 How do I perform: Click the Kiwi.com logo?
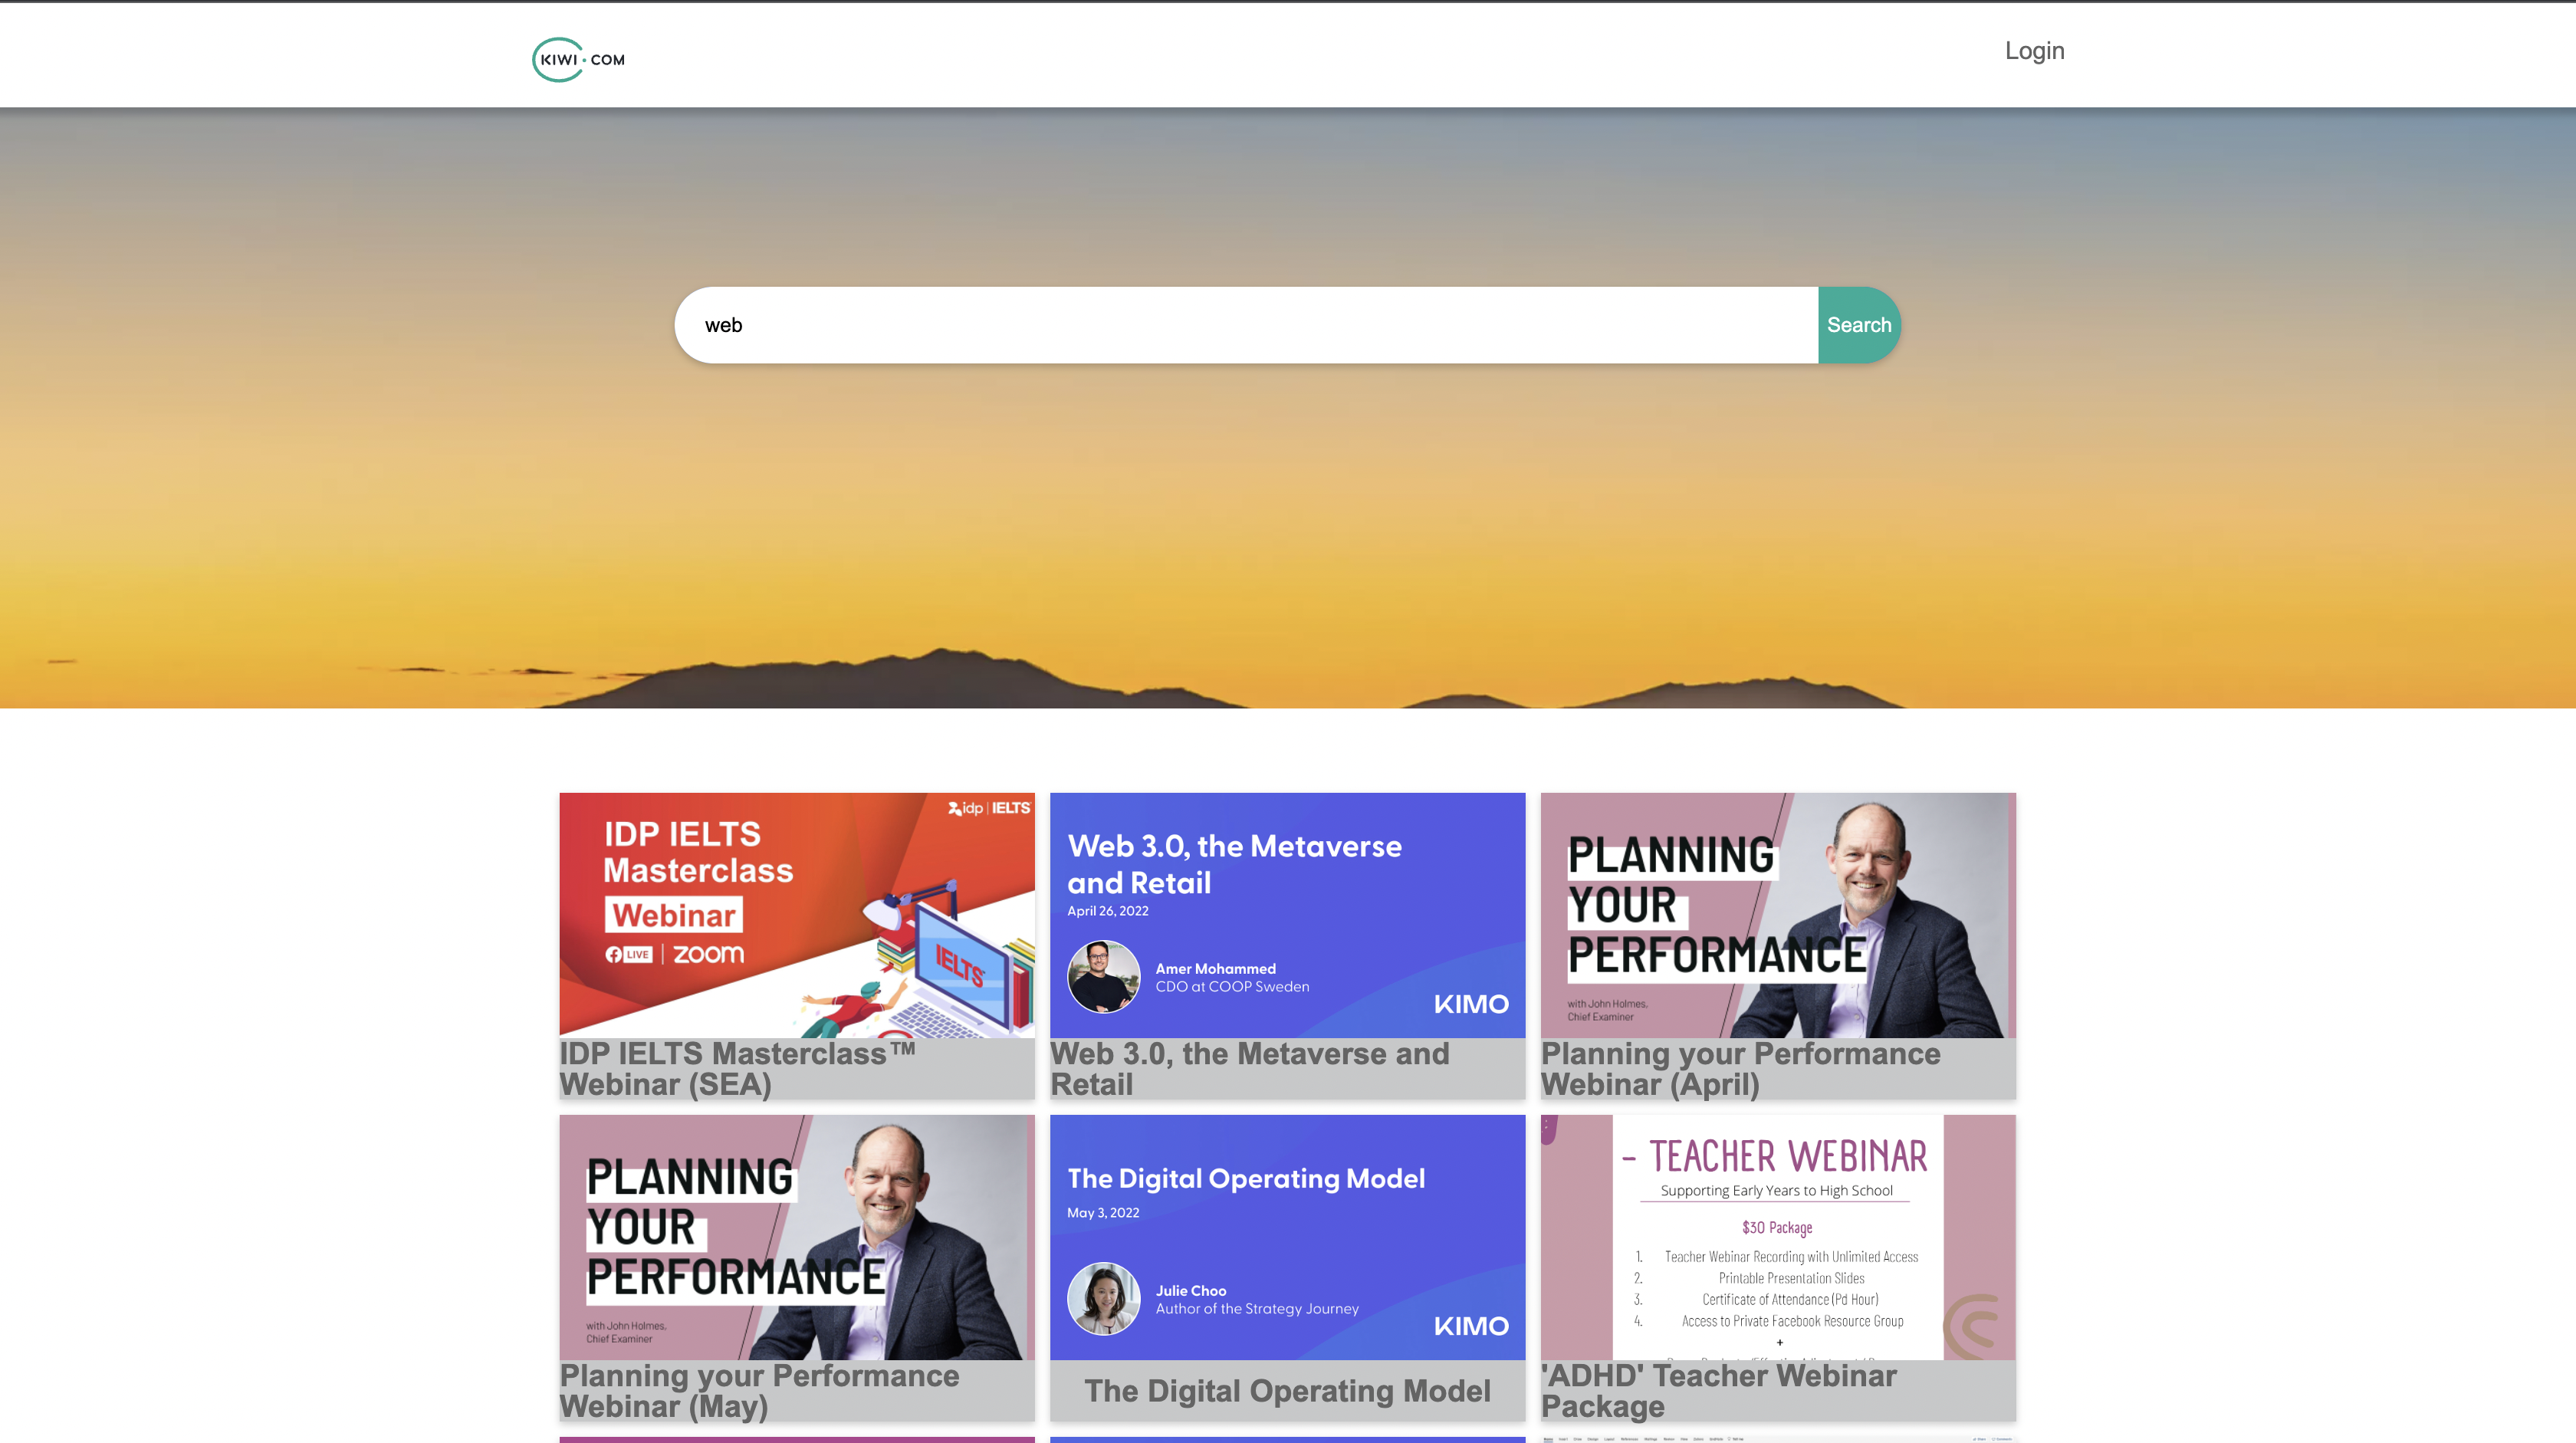(x=578, y=60)
